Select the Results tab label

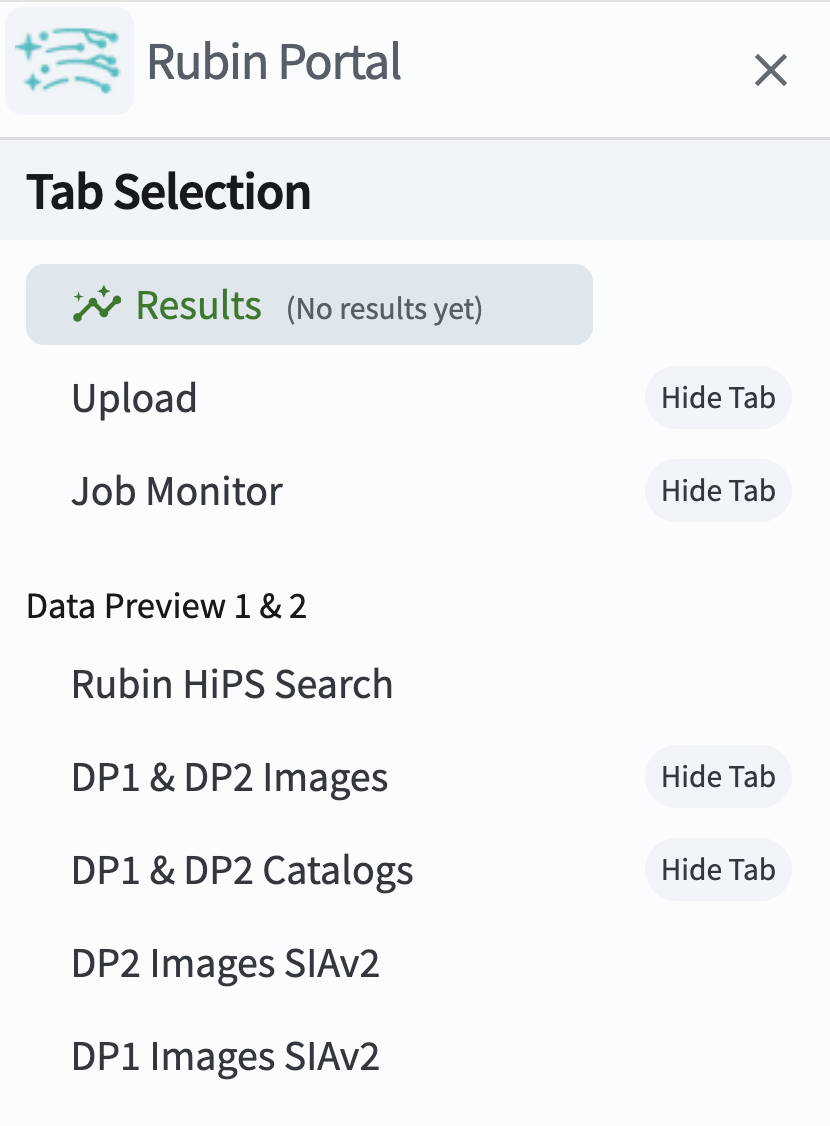pyautogui.click(x=199, y=305)
